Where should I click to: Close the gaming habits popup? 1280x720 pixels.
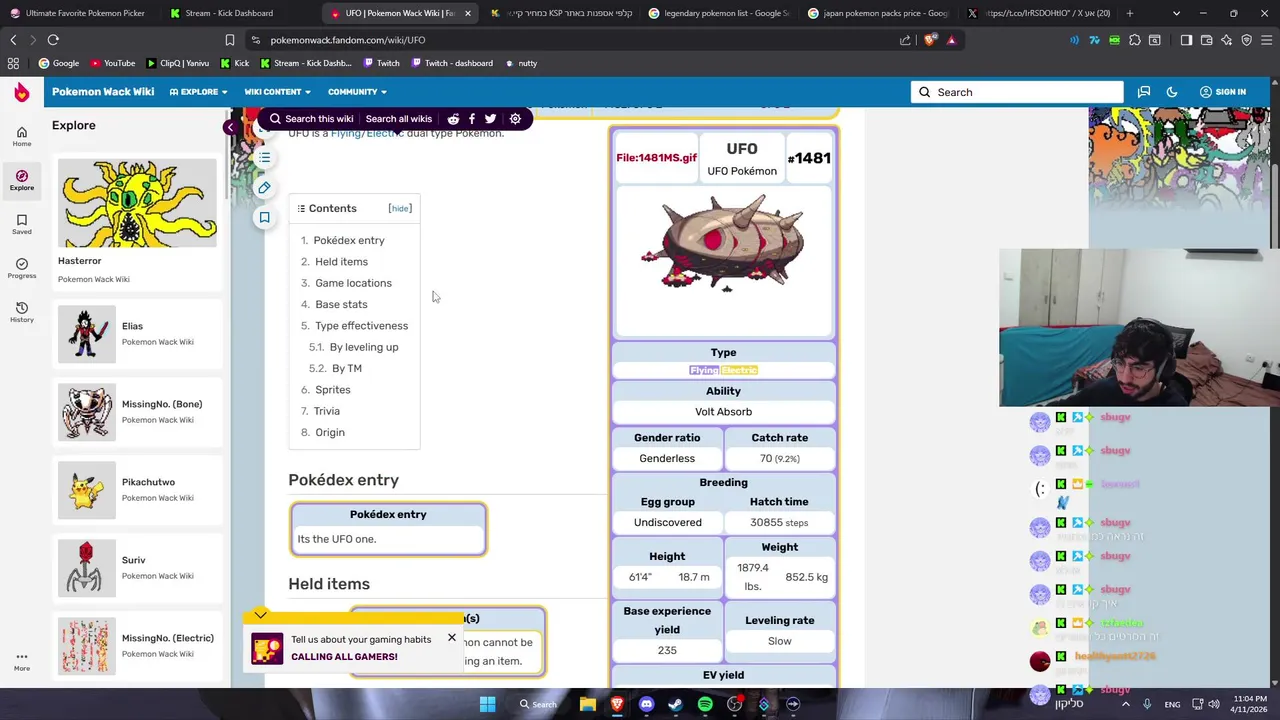tap(452, 637)
